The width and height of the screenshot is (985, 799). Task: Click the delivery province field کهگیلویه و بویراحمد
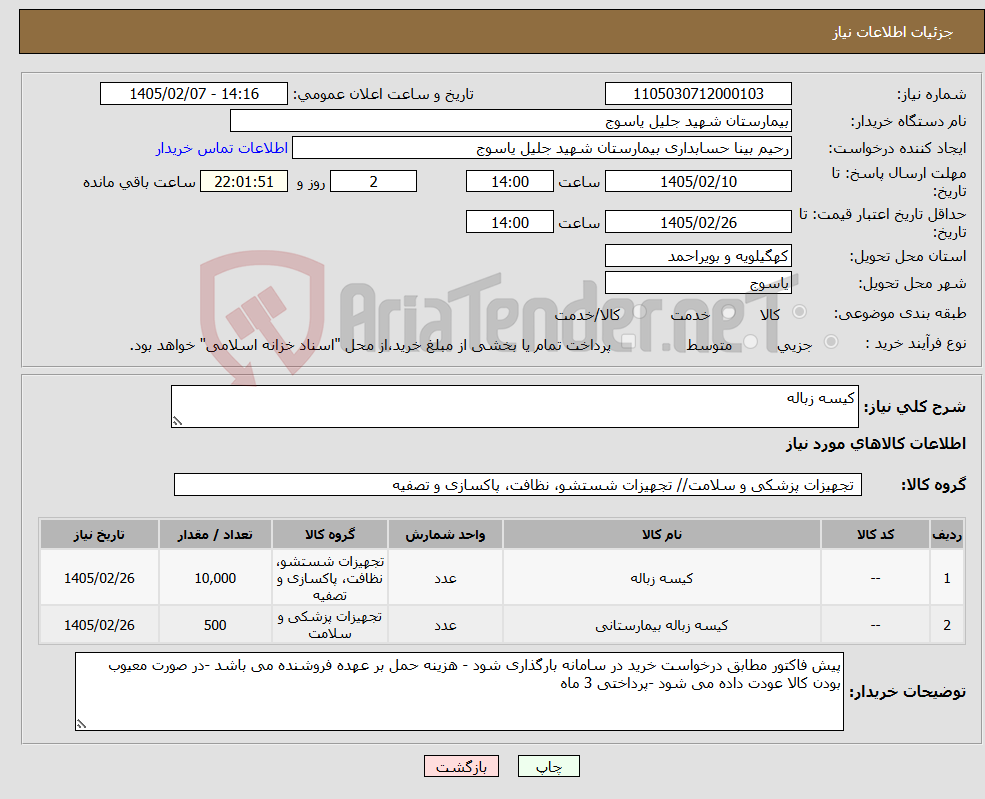click(698, 256)
